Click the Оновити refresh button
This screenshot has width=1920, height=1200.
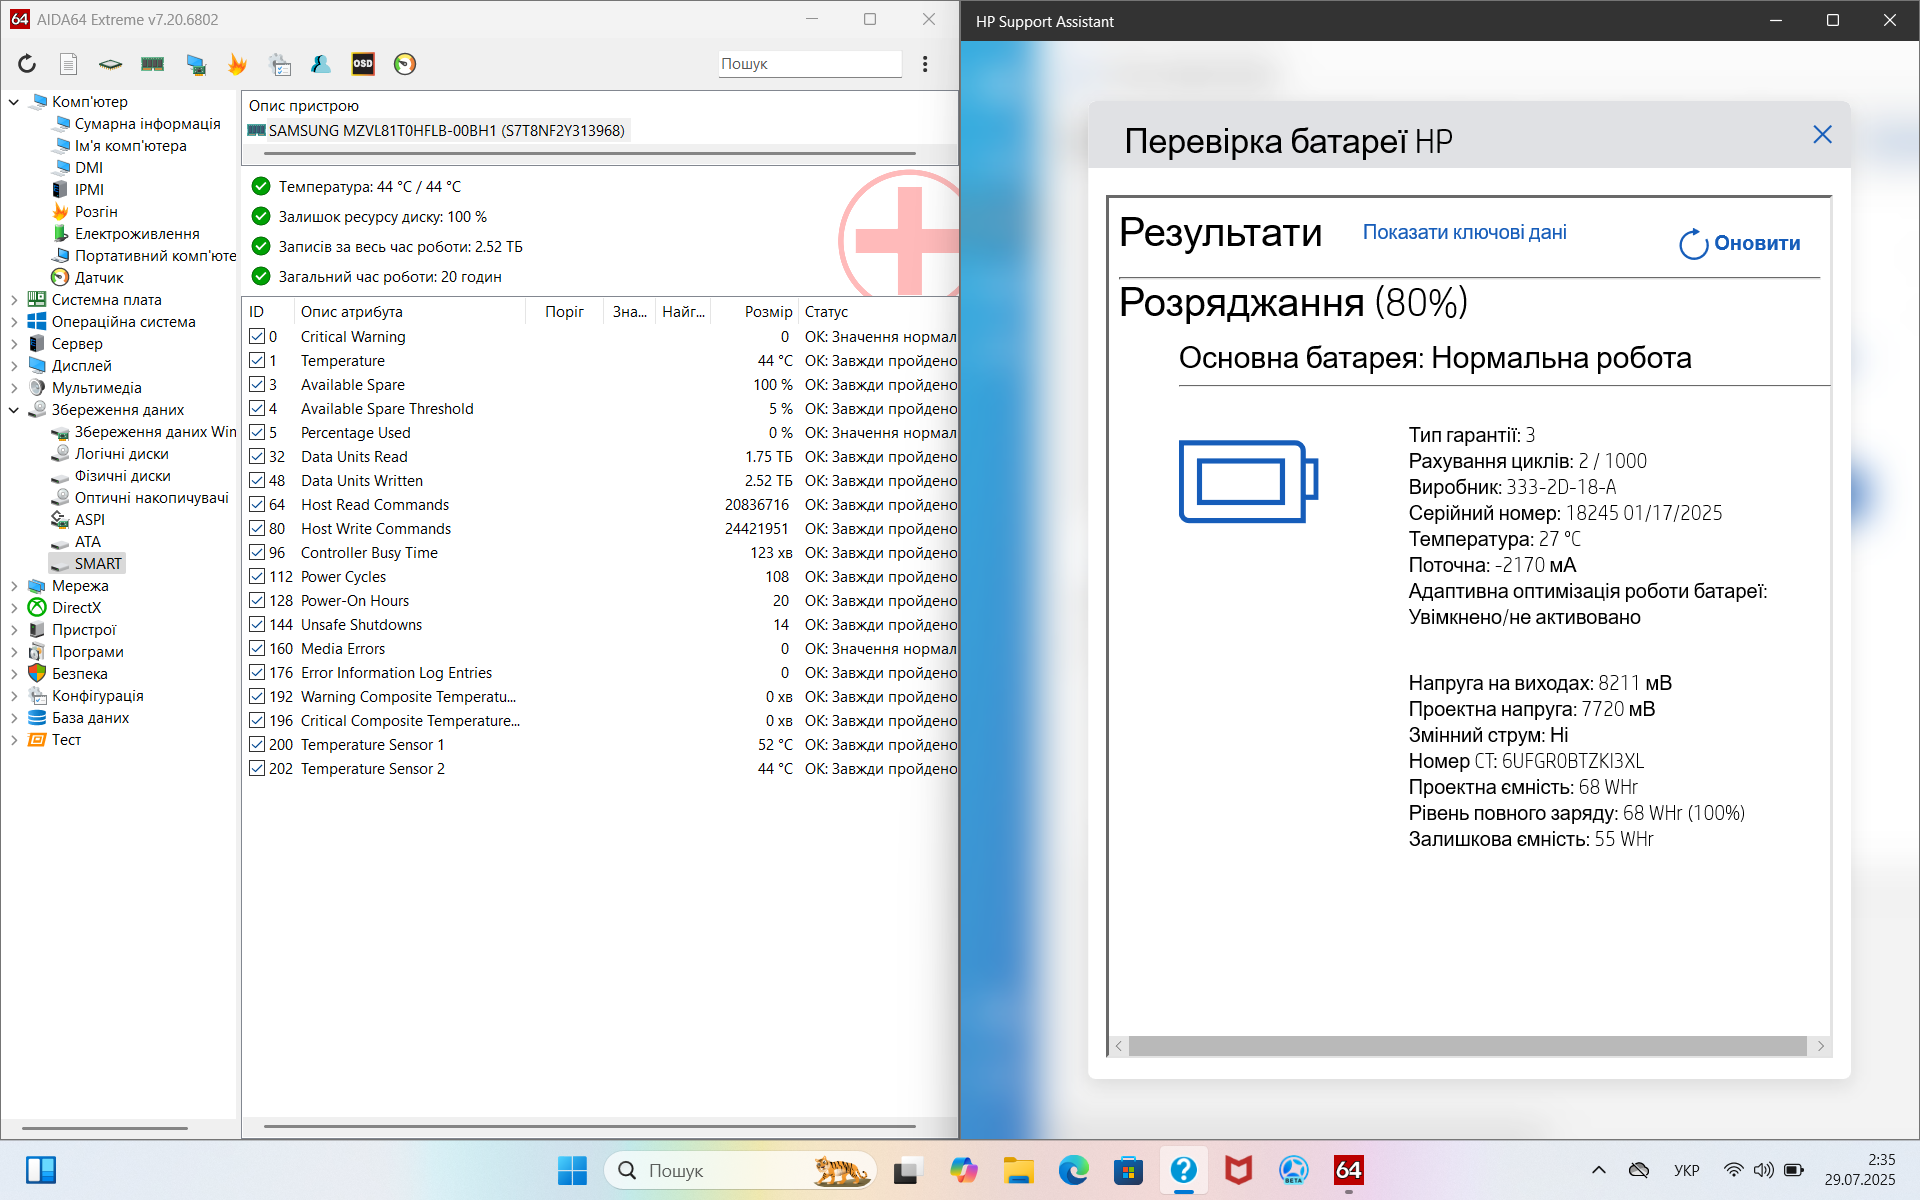pyautogui.click(x=1740, y=243)
